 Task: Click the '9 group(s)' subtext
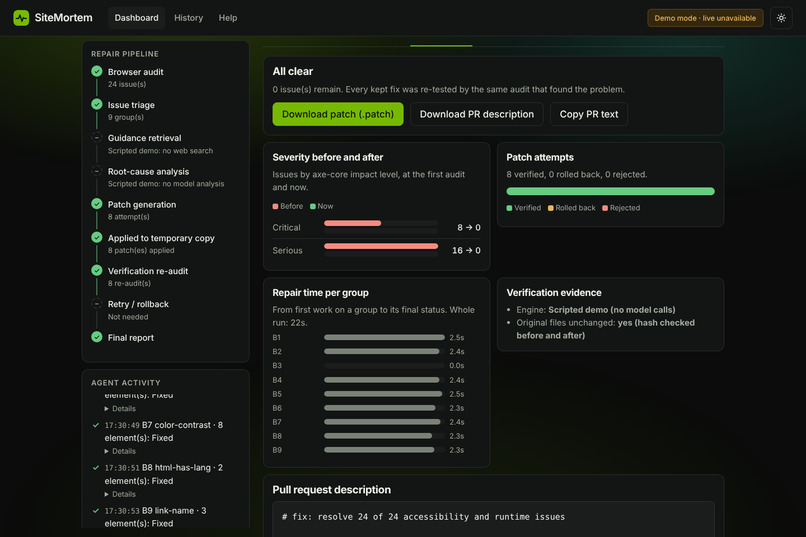[126, 117]
